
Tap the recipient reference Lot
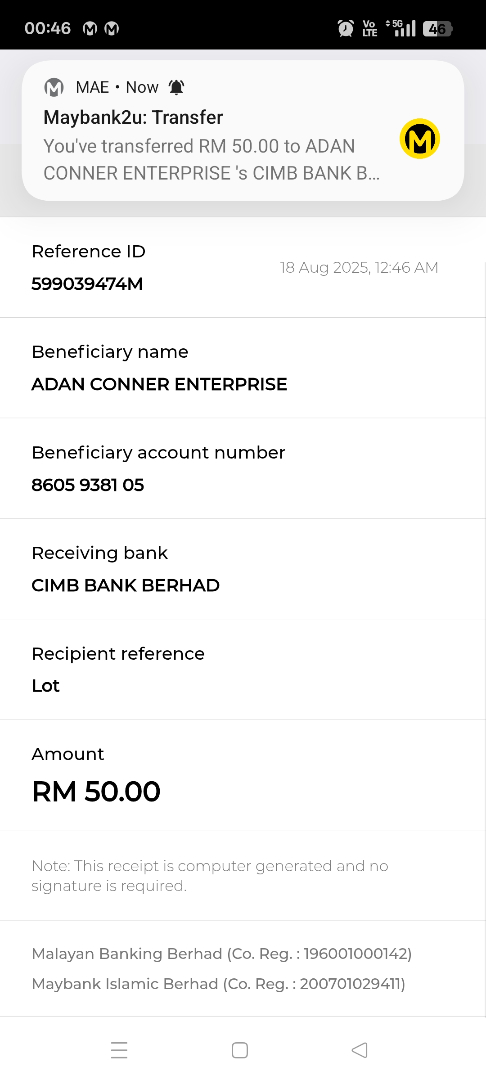click(x=45, y=686)
